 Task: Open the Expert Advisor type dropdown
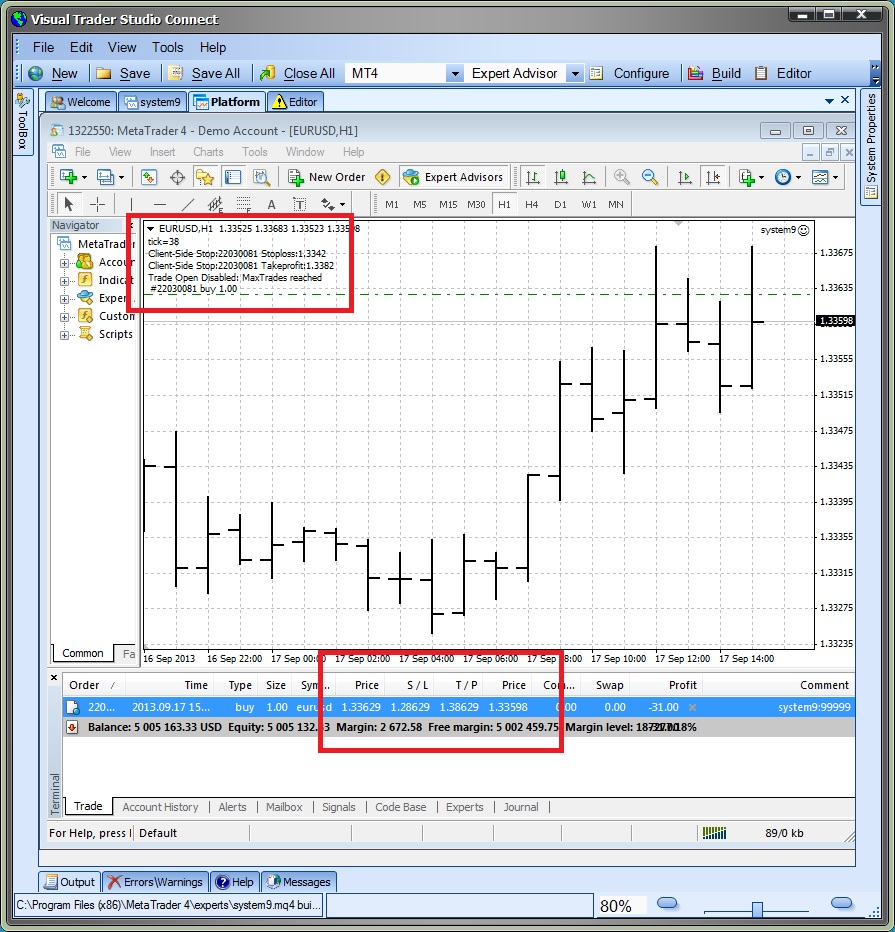575,74
